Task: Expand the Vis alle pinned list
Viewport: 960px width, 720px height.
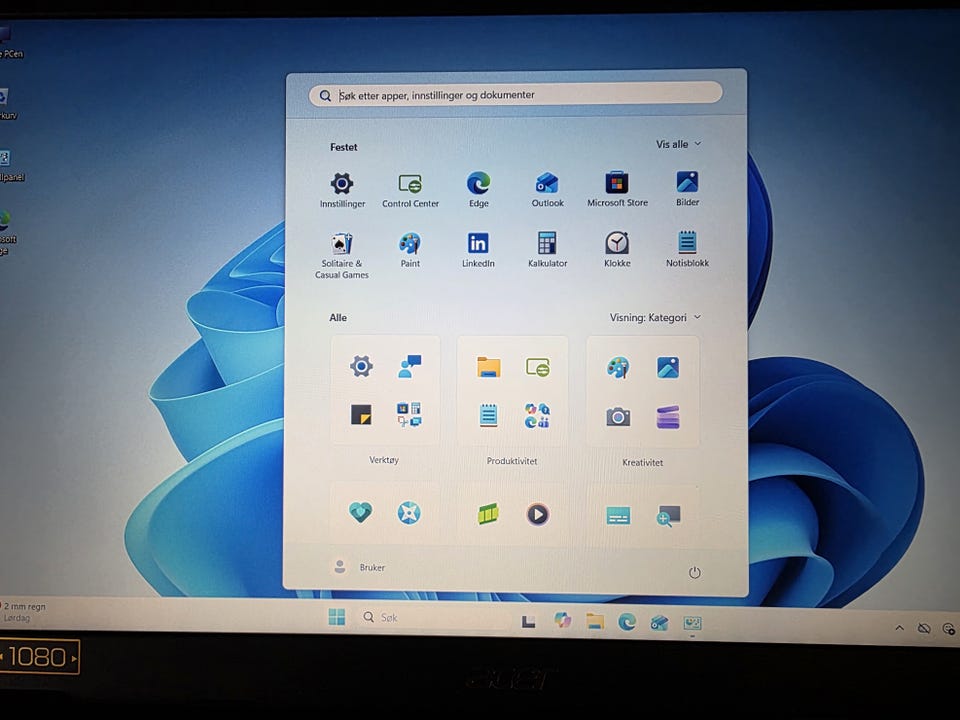Action: coord(678,144)
